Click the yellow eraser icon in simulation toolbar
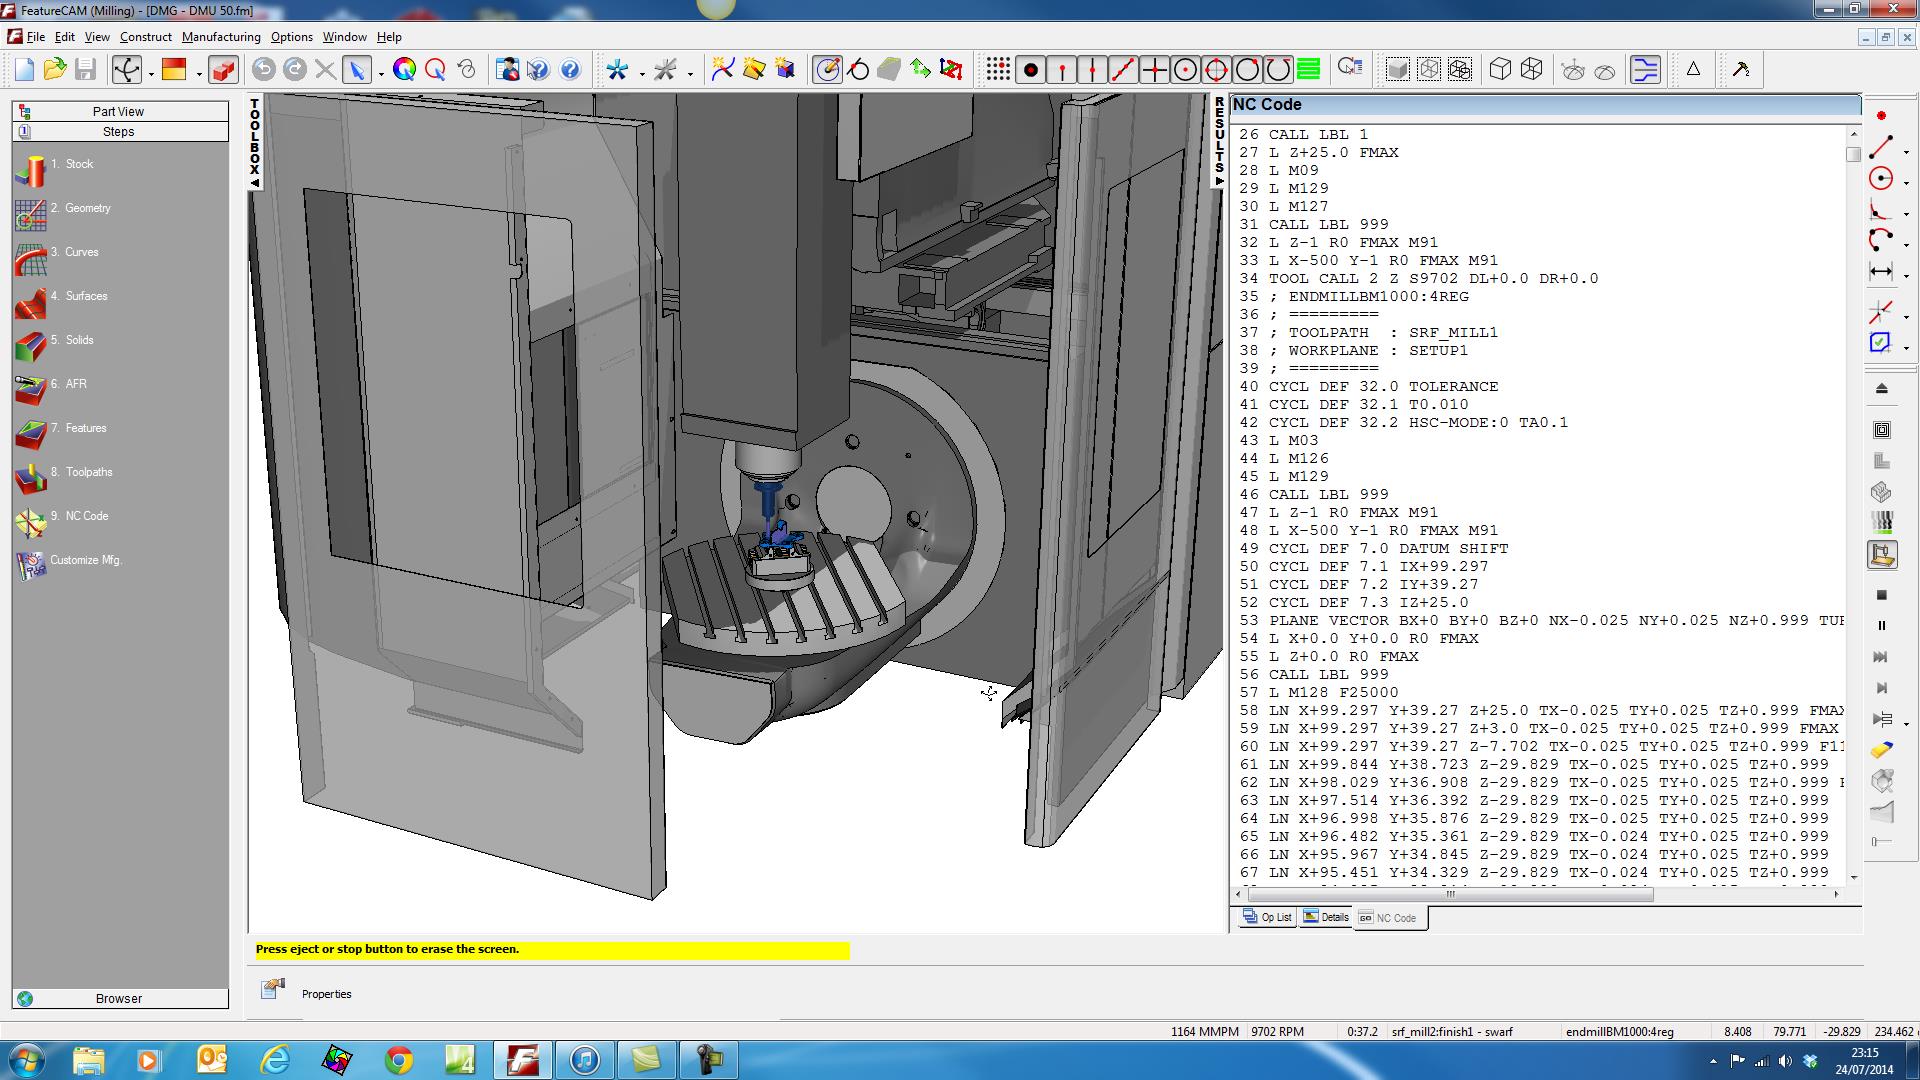 pyautogui.click(x=1881, y=750)
